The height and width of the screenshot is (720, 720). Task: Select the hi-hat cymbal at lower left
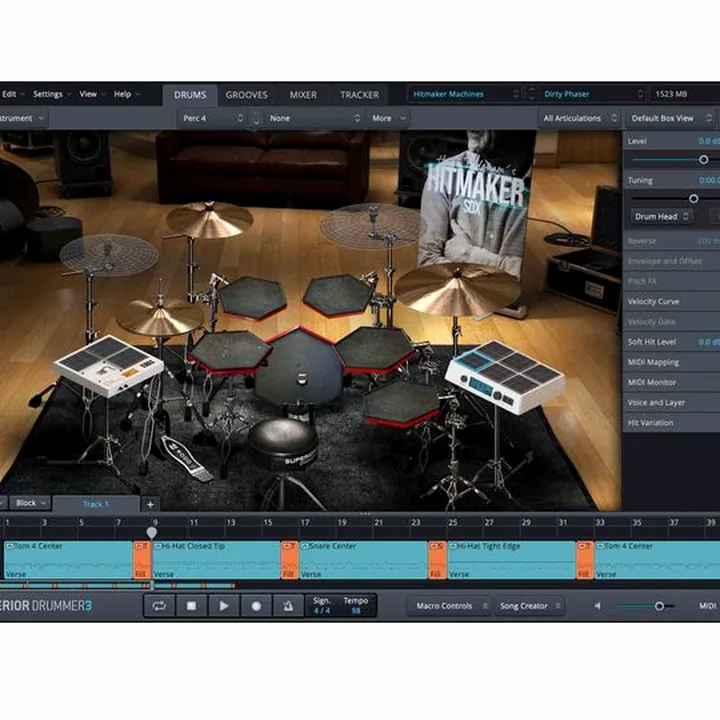[x=159, y=317]
